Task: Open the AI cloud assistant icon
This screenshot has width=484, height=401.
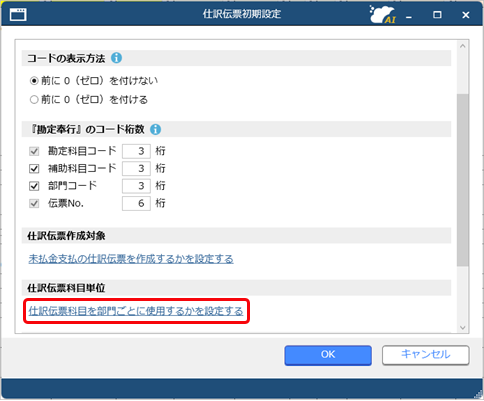Action: point(383,14)
